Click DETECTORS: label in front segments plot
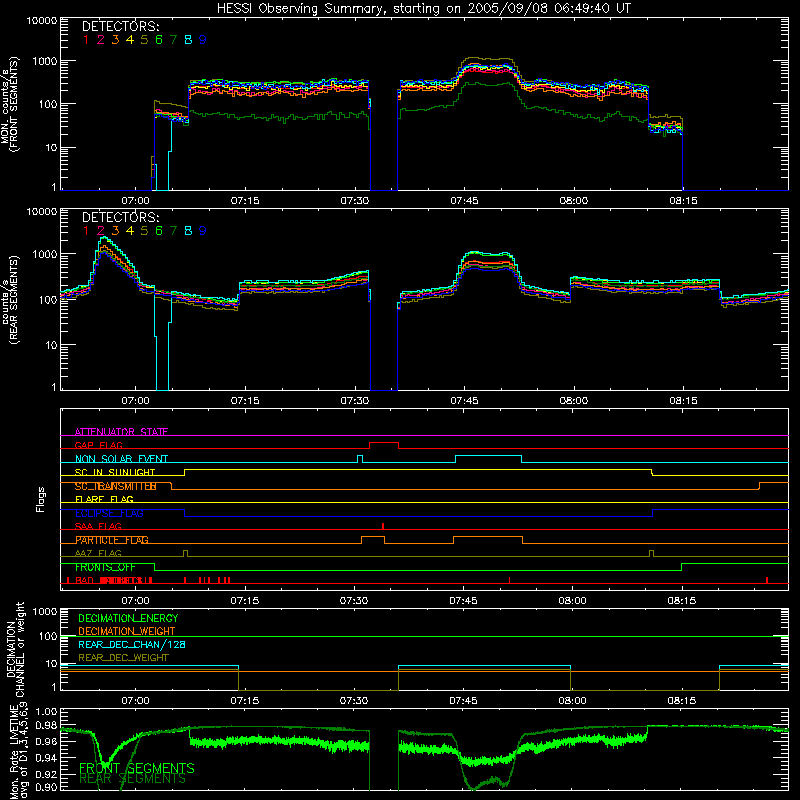 point(120,27)
